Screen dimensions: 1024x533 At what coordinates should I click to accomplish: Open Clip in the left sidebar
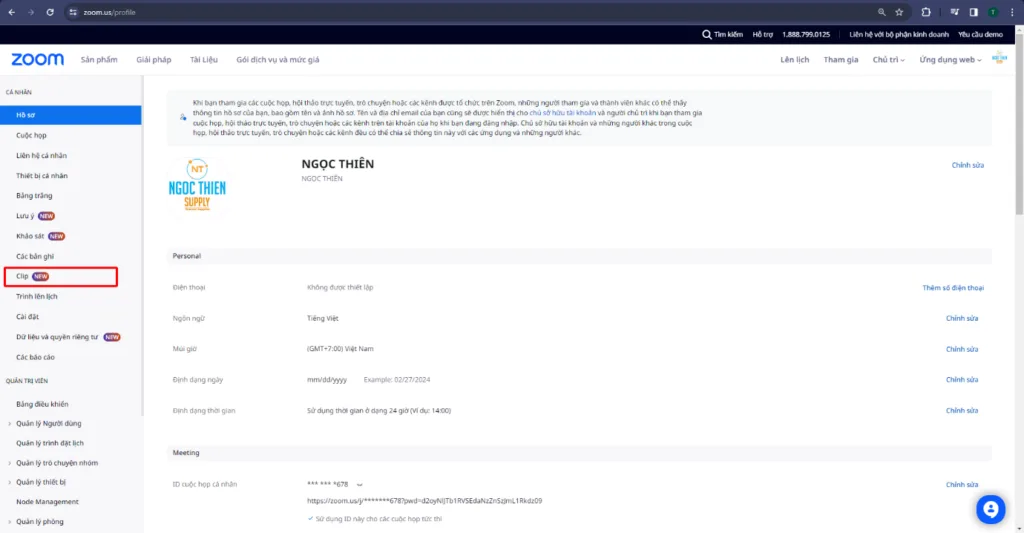click(x=22, y=275)
